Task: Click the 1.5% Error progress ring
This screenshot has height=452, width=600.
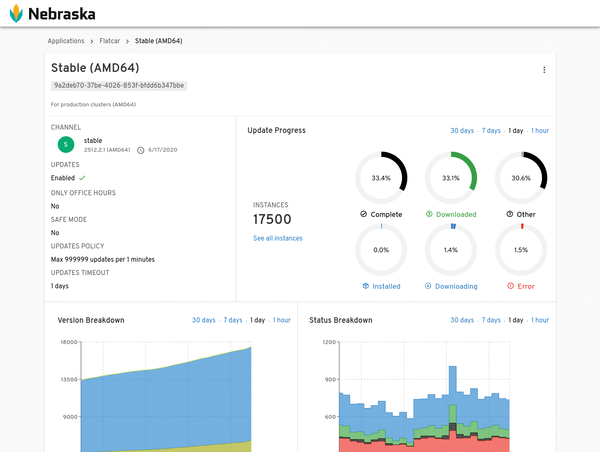Action: point(521,250)
